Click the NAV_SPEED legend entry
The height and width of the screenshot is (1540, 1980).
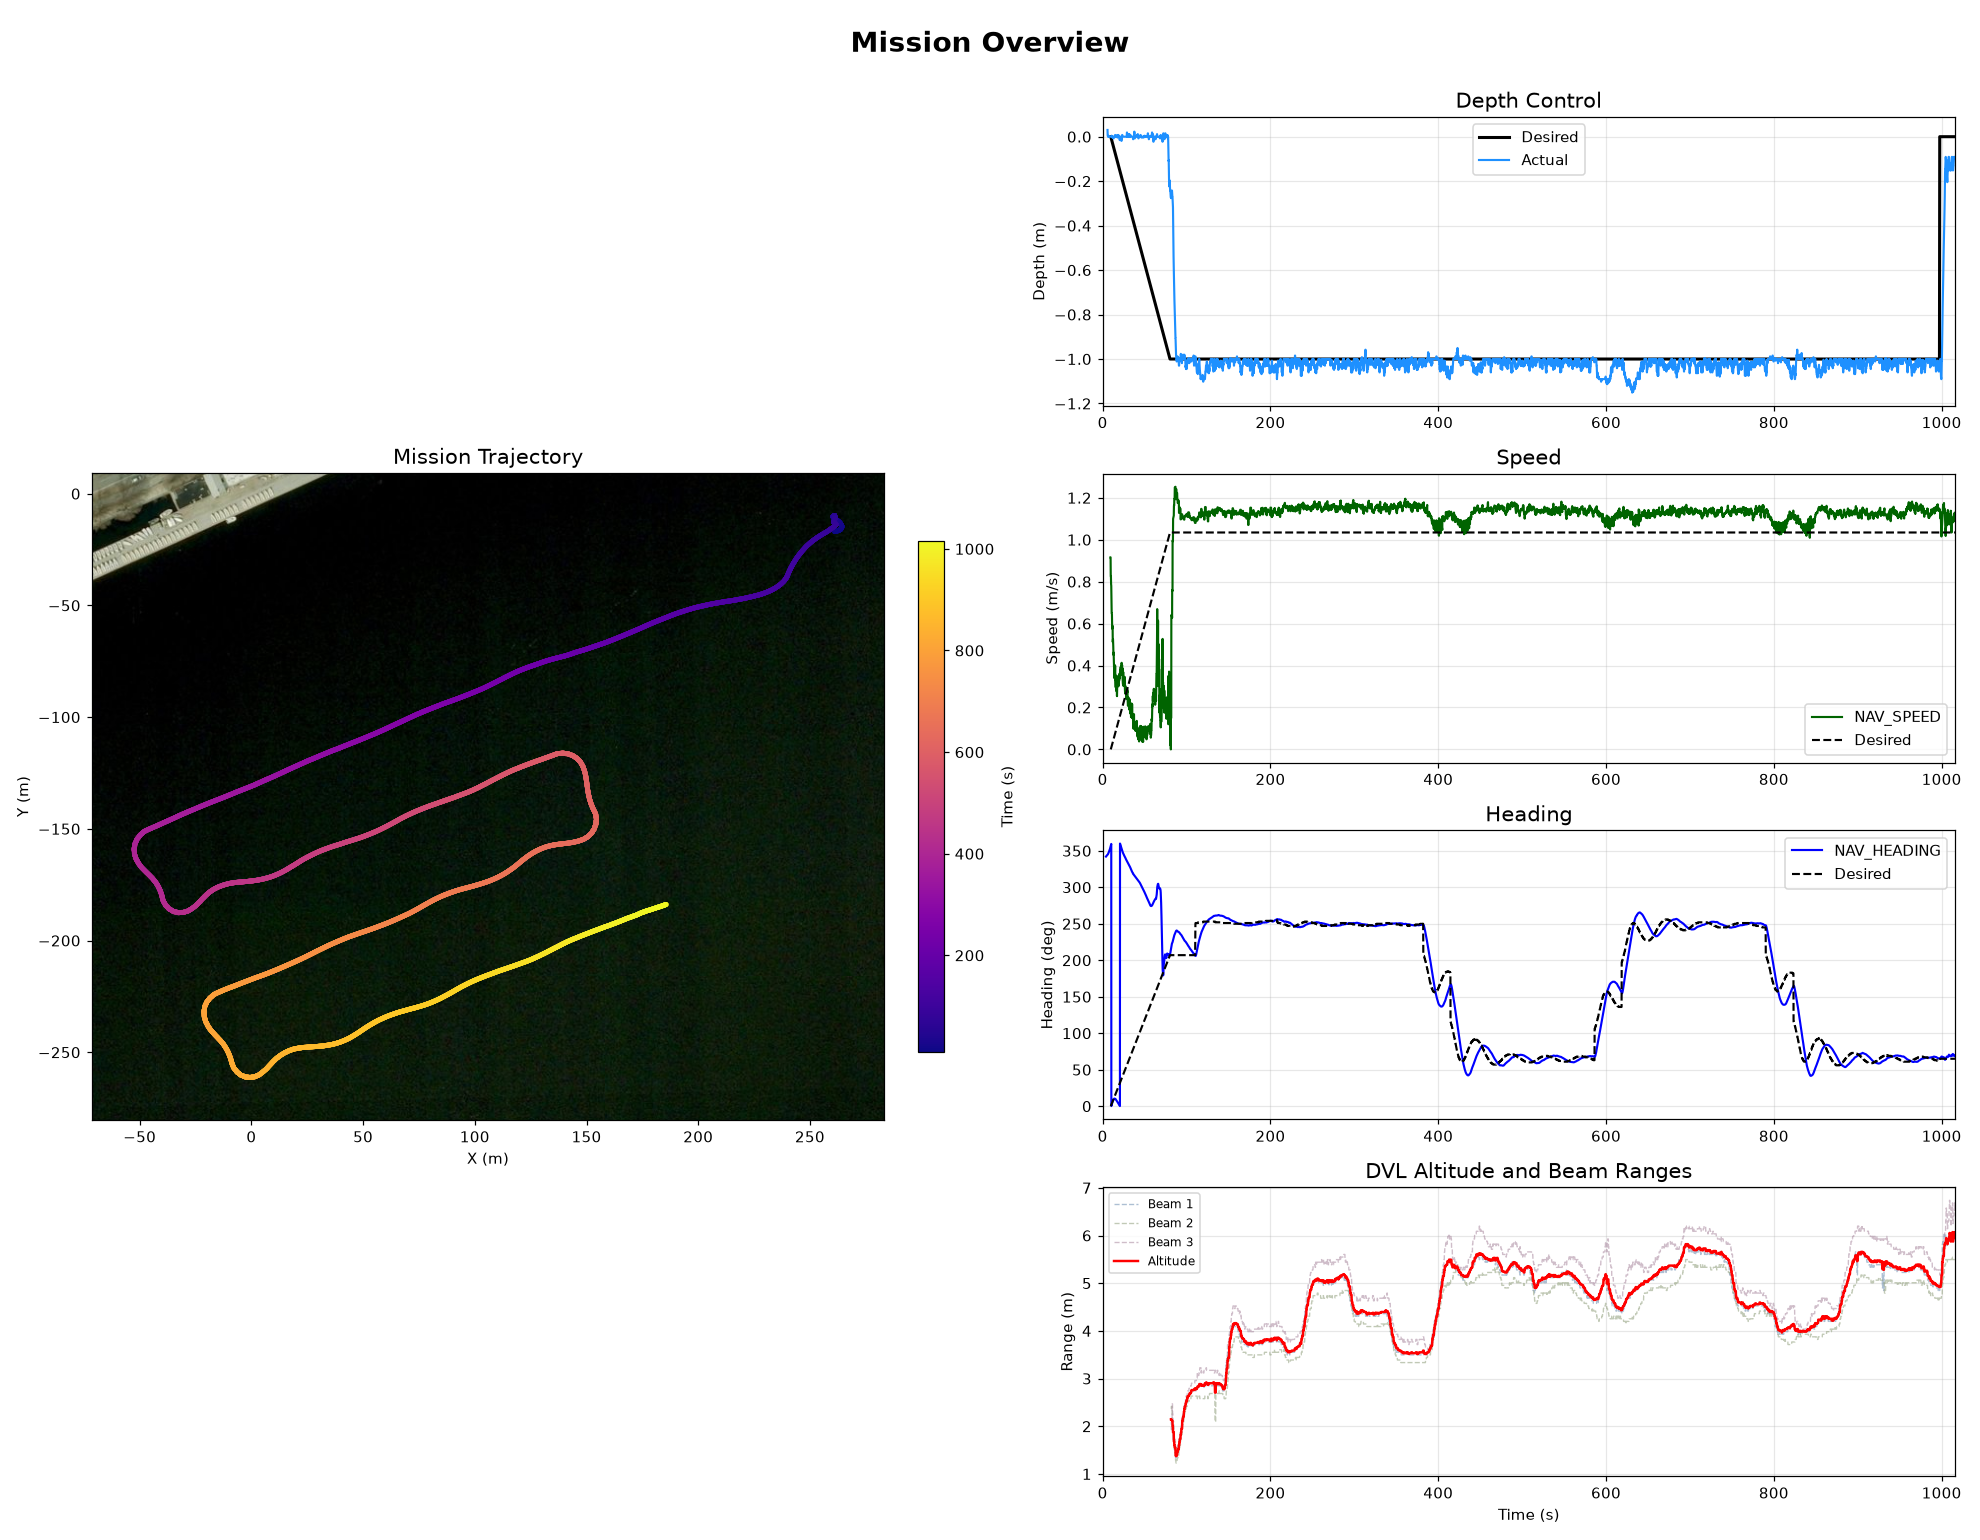[x=1876, y=717]
